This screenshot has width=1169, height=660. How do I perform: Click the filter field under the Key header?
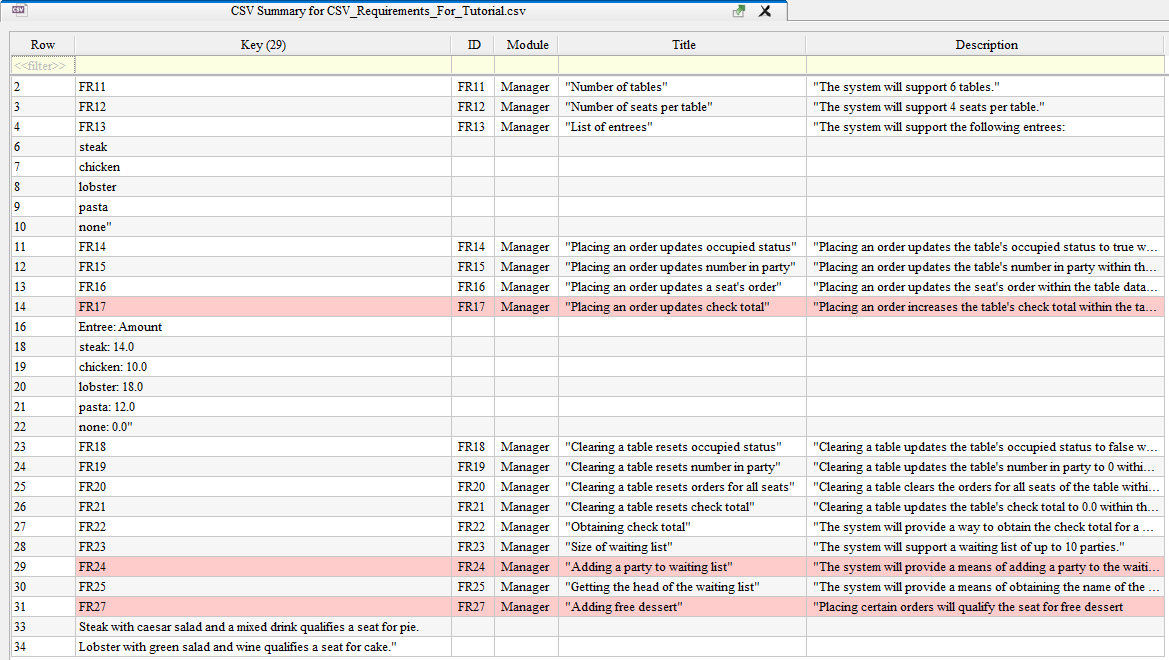tap(262, 64)
